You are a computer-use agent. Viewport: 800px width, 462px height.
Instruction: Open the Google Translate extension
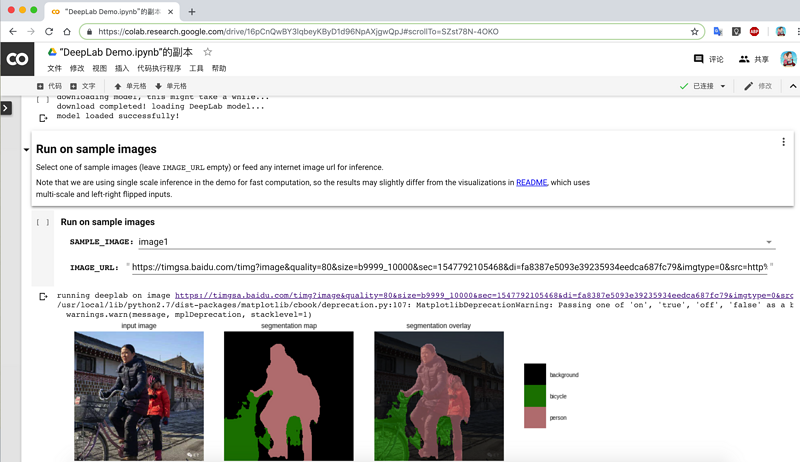[718, 32]
